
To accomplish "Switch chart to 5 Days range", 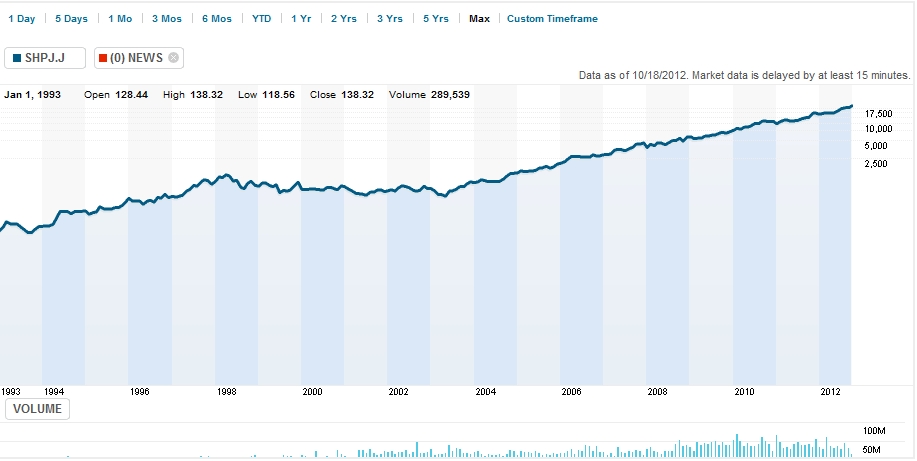I will tap(71, 19).
